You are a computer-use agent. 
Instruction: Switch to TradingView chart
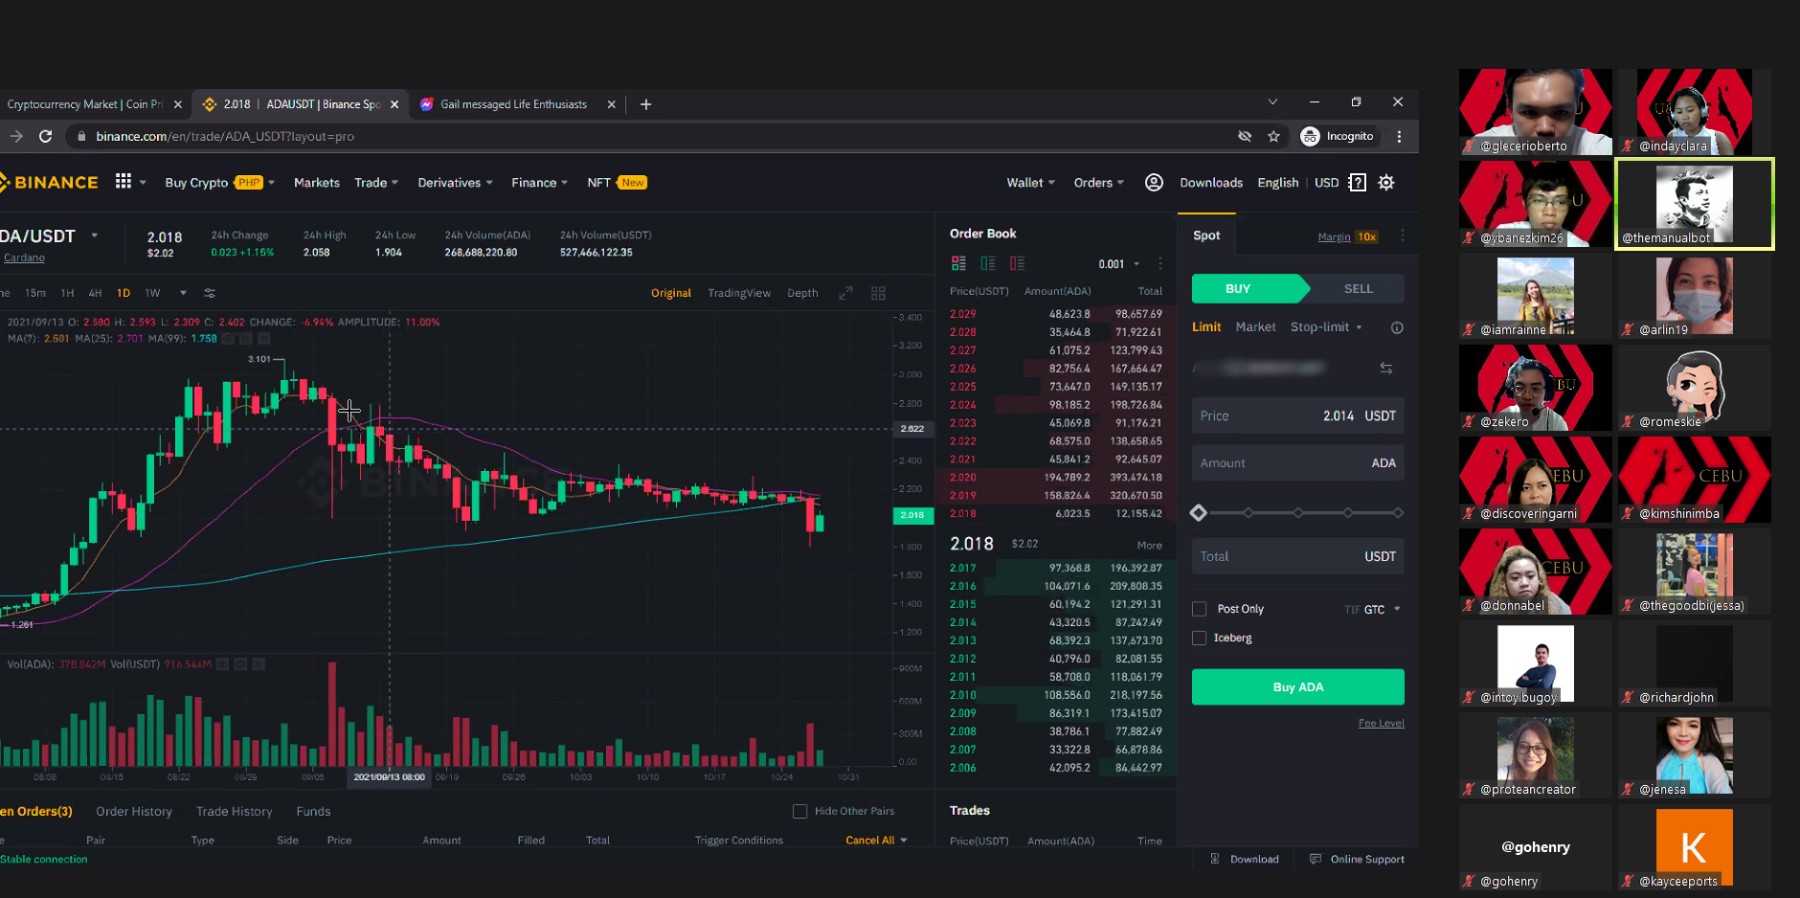(739, 293)
